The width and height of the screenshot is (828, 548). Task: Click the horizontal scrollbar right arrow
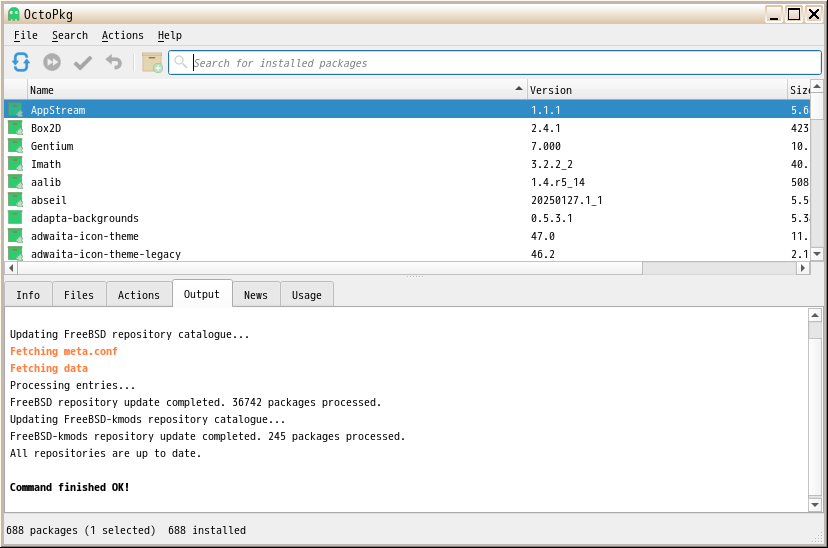click(x=803, y=268)
